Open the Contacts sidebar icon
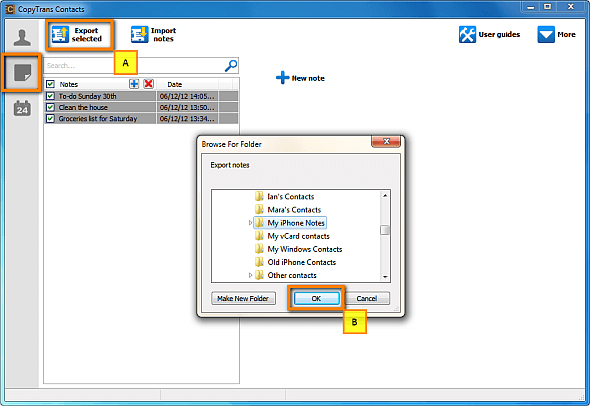Viewport: 590px width, 406px height. pyautogui.click(x=22, y=37)
